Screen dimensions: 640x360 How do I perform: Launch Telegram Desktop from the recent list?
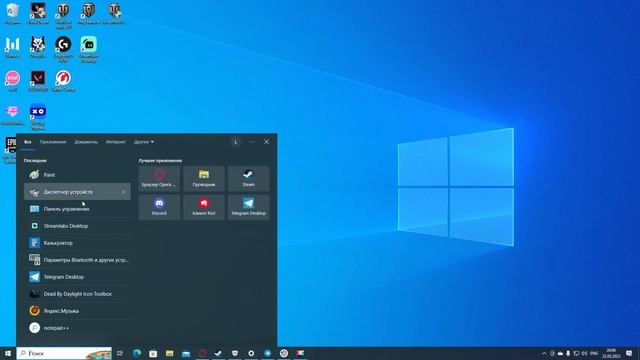77,277
